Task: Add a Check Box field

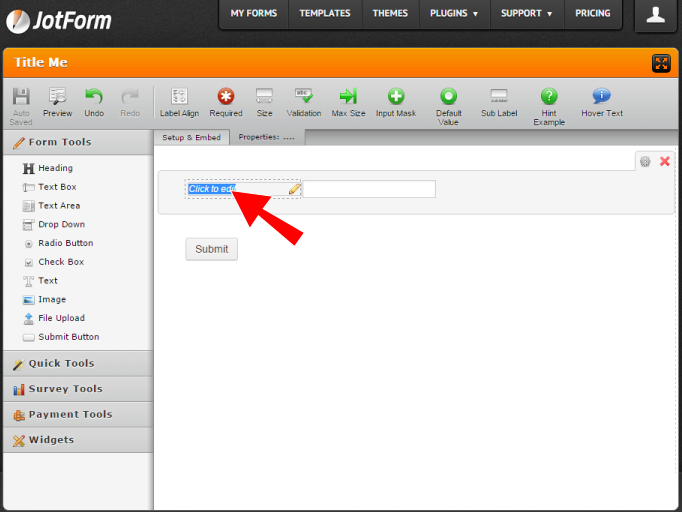Action: coord(53,262)
